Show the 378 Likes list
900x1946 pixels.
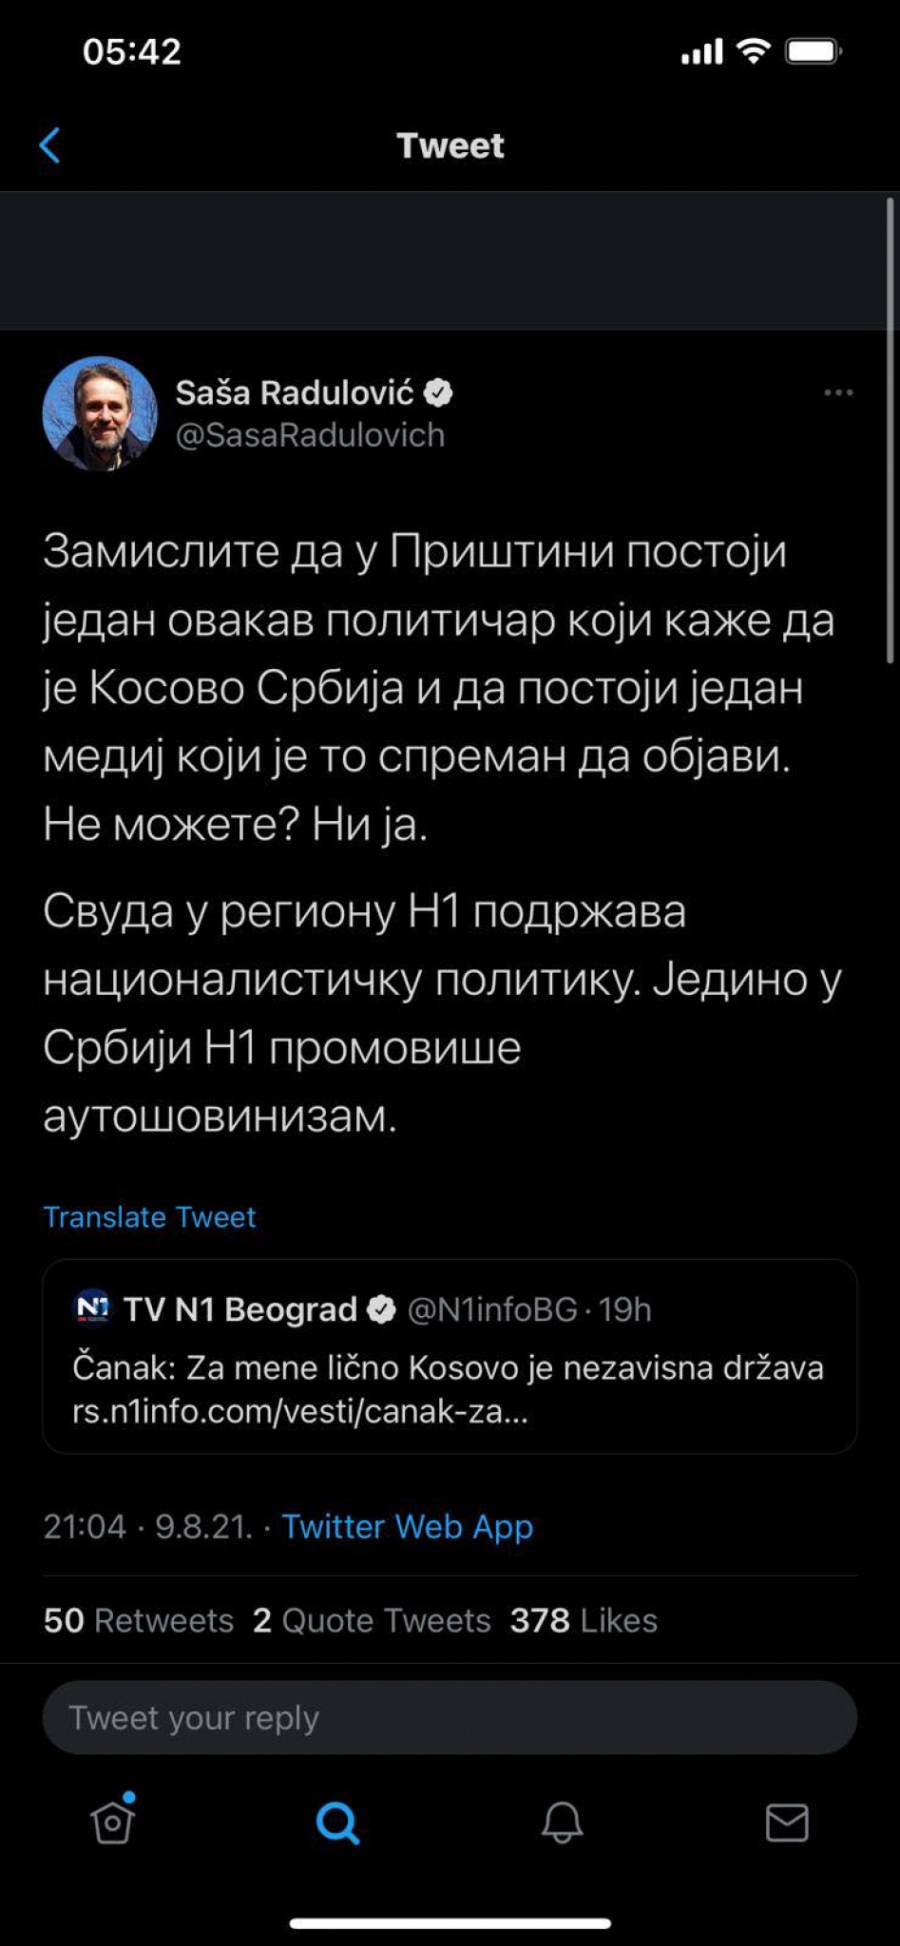pyautogui.click(x=584, y=1621)
